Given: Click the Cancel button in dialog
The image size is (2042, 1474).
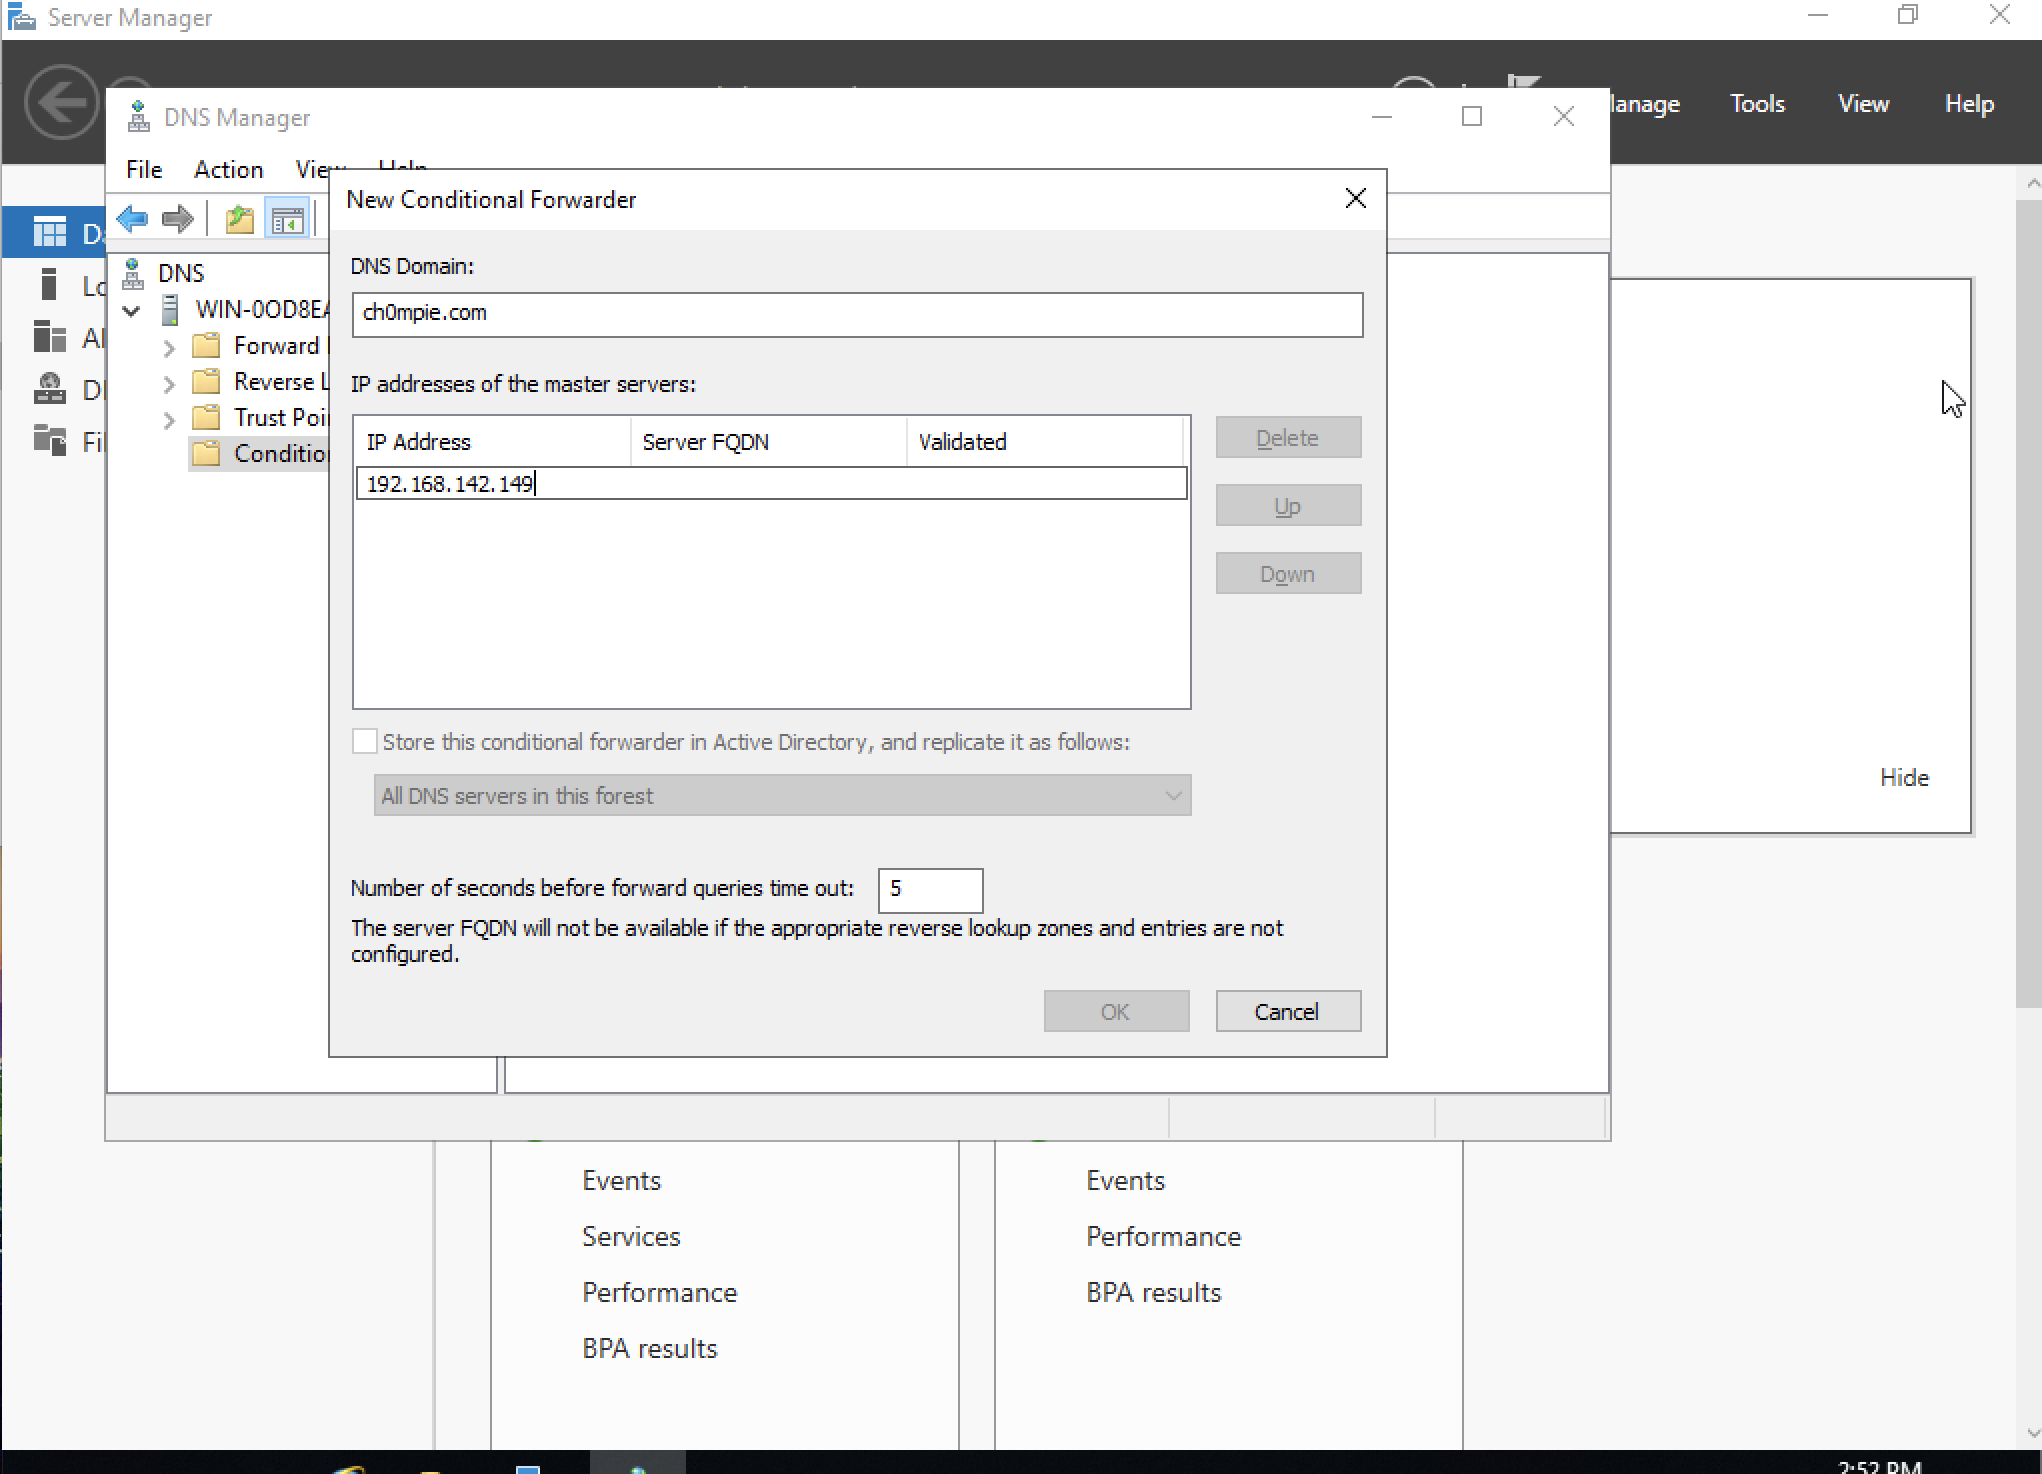Looking at the screenshot, I should pyautogui.click(x=1287, y=1011).
